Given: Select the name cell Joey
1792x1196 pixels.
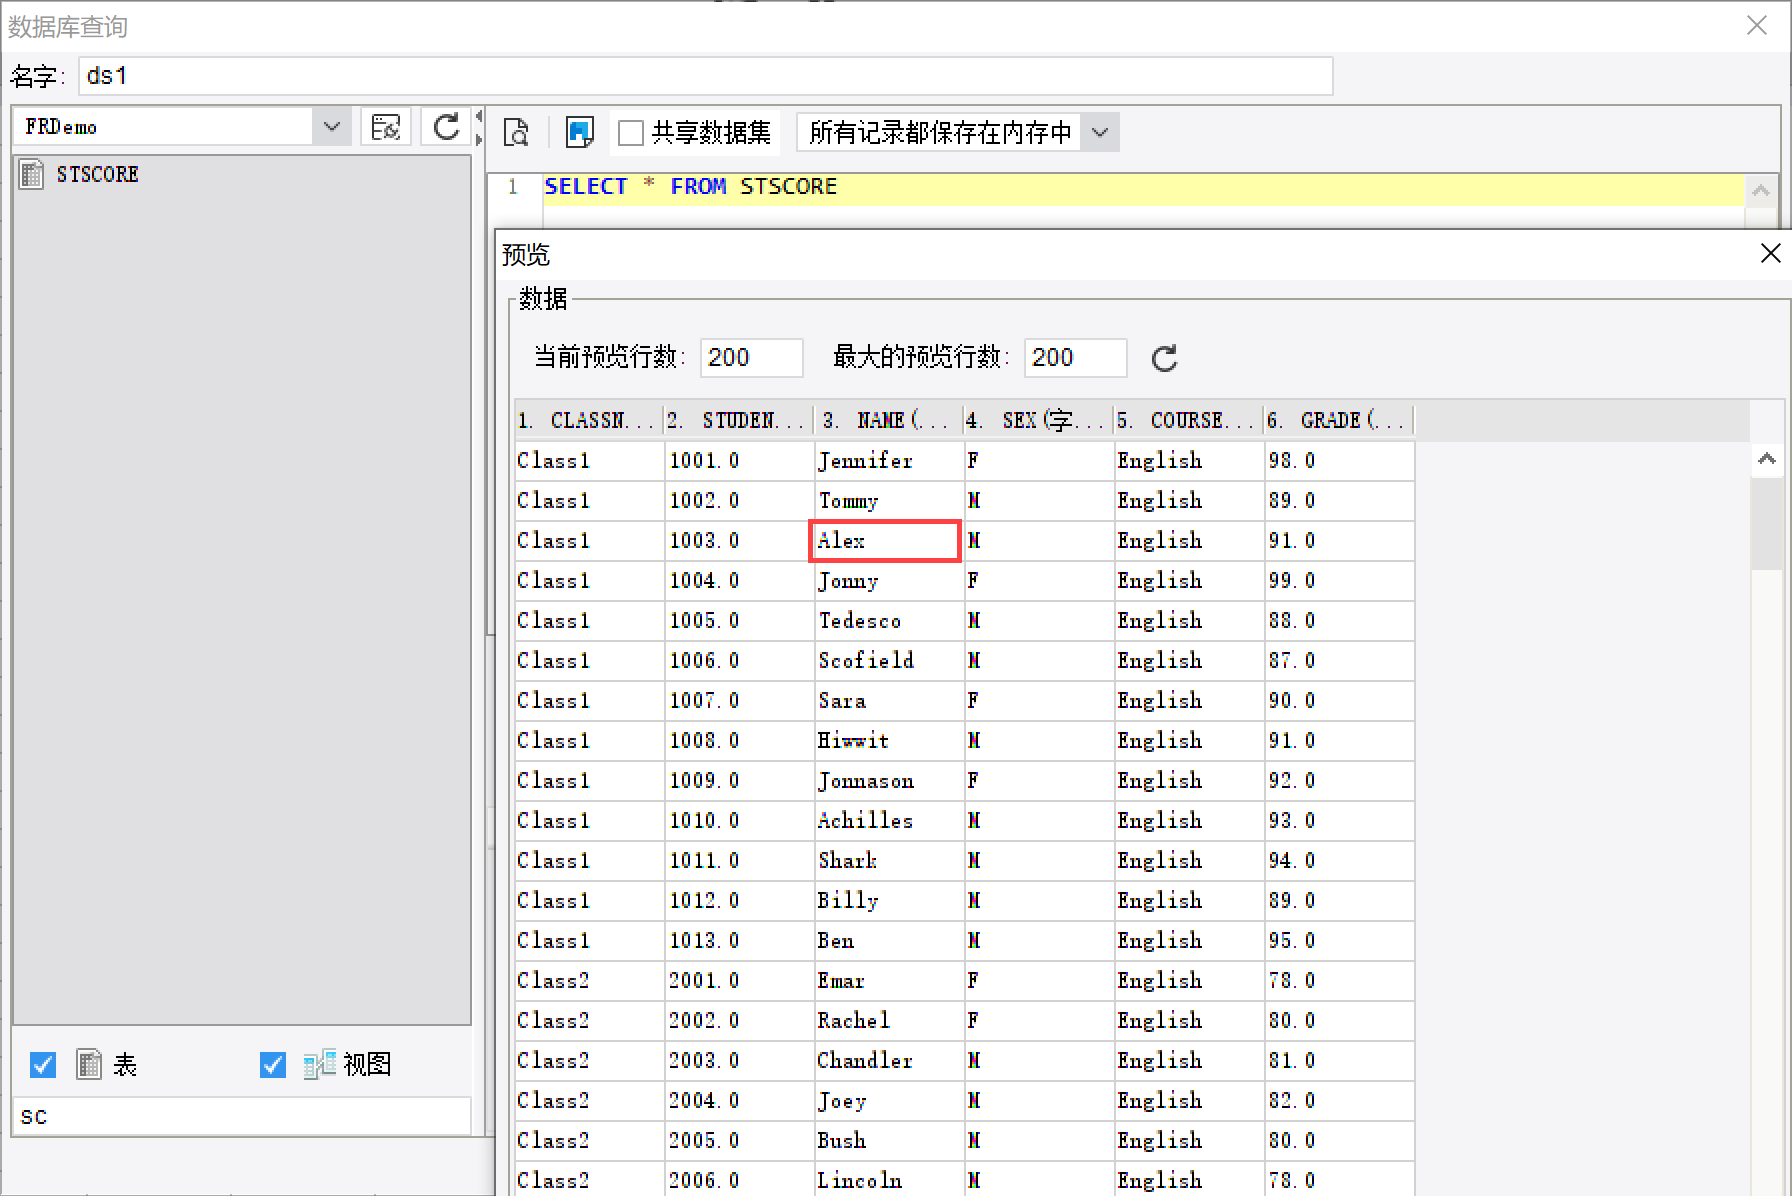Looking at the screenshot, I should [x=889, y=1101].
